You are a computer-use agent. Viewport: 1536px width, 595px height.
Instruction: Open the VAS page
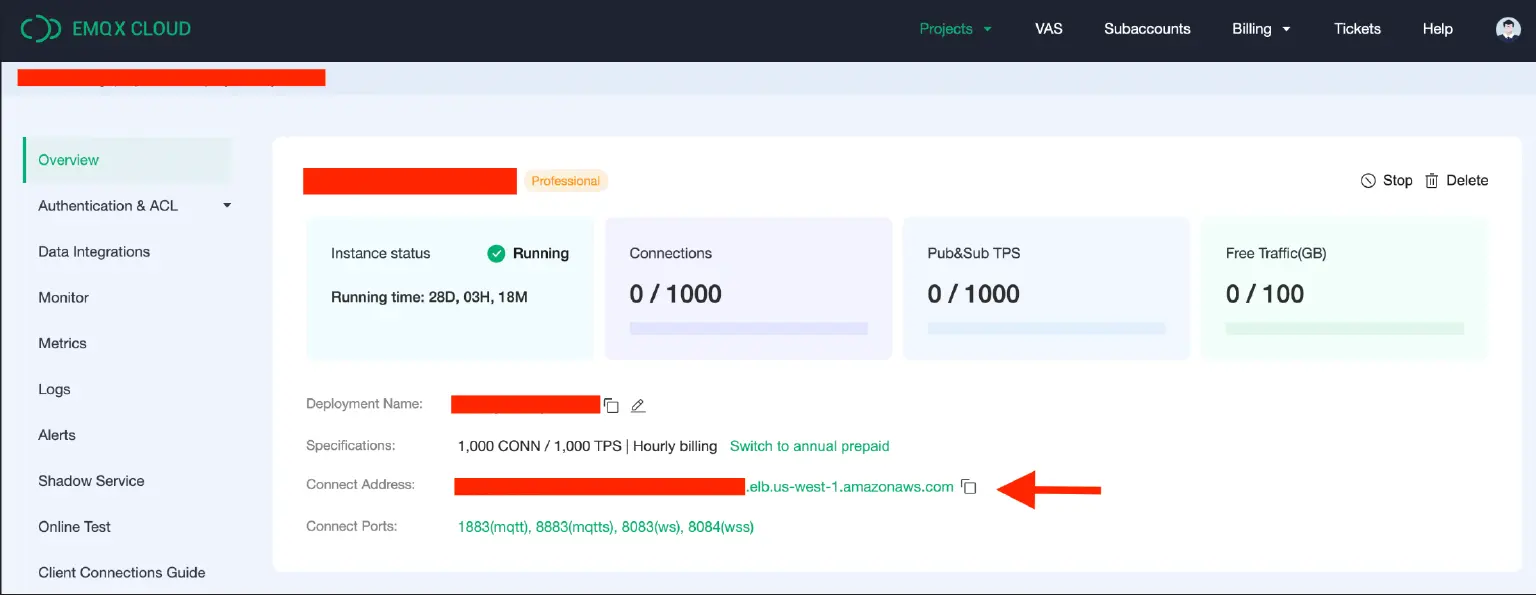coord(1048,28)
